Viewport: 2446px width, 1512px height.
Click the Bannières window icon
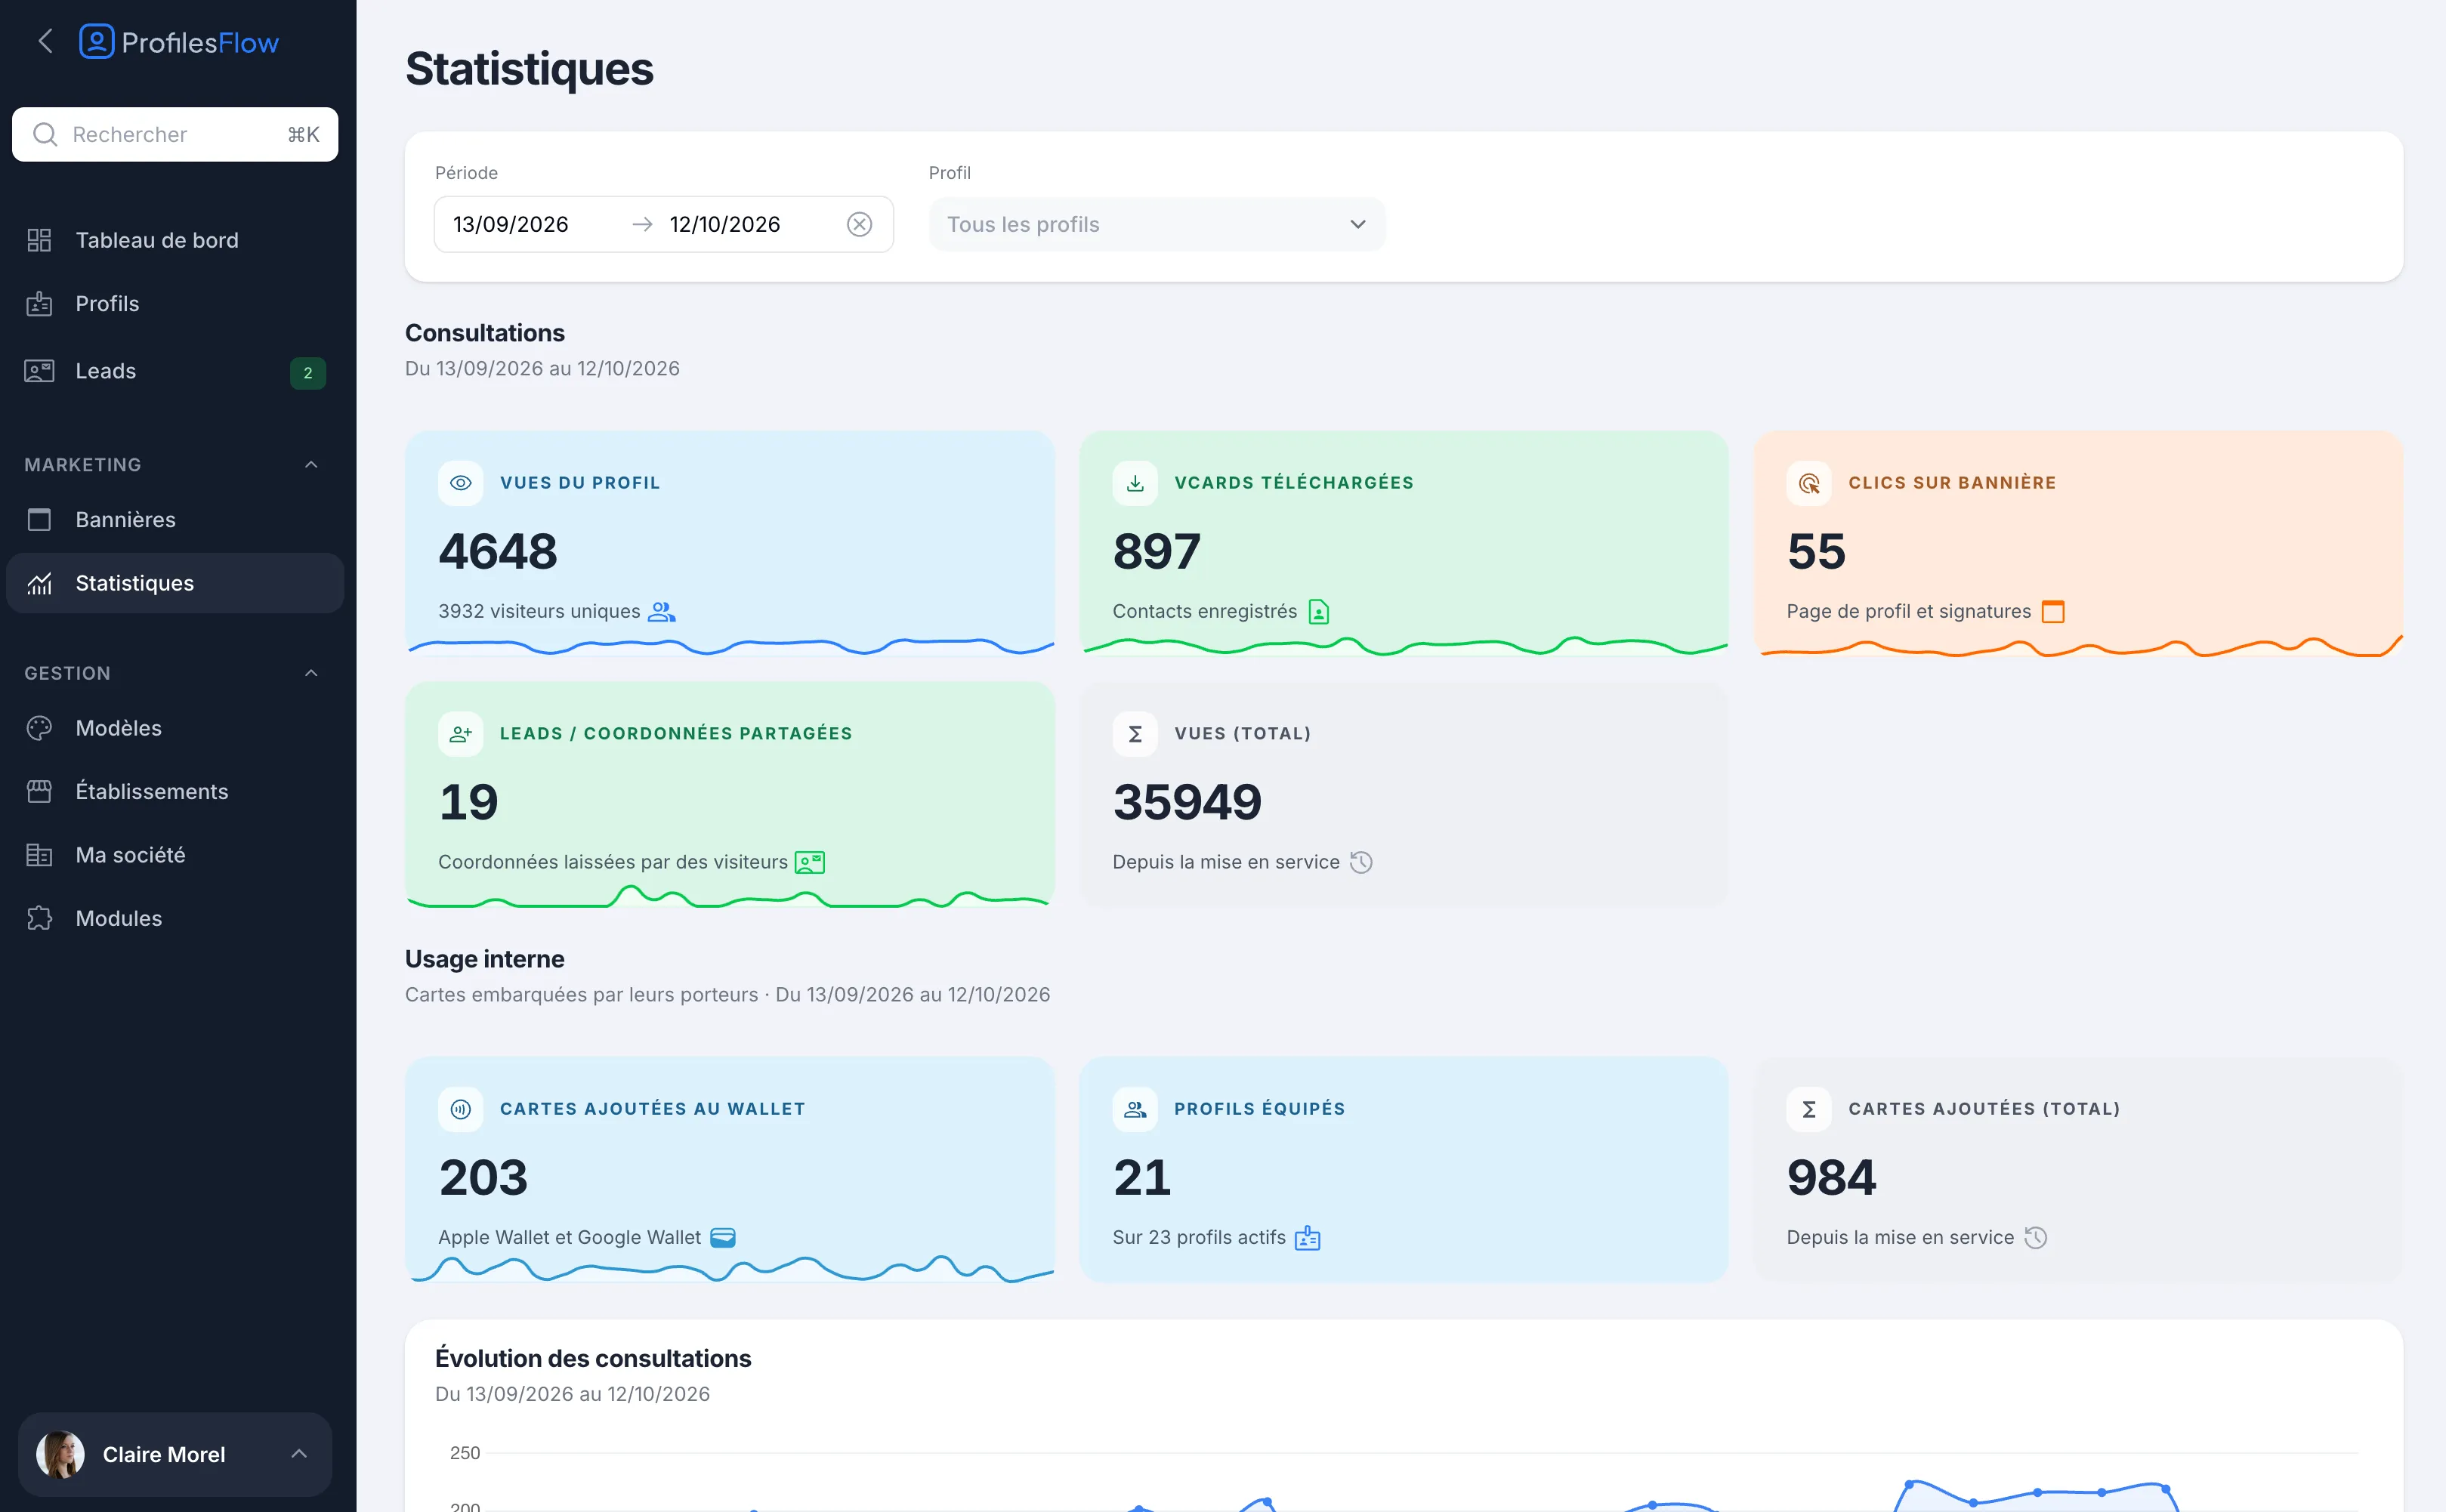click(39, 519)
